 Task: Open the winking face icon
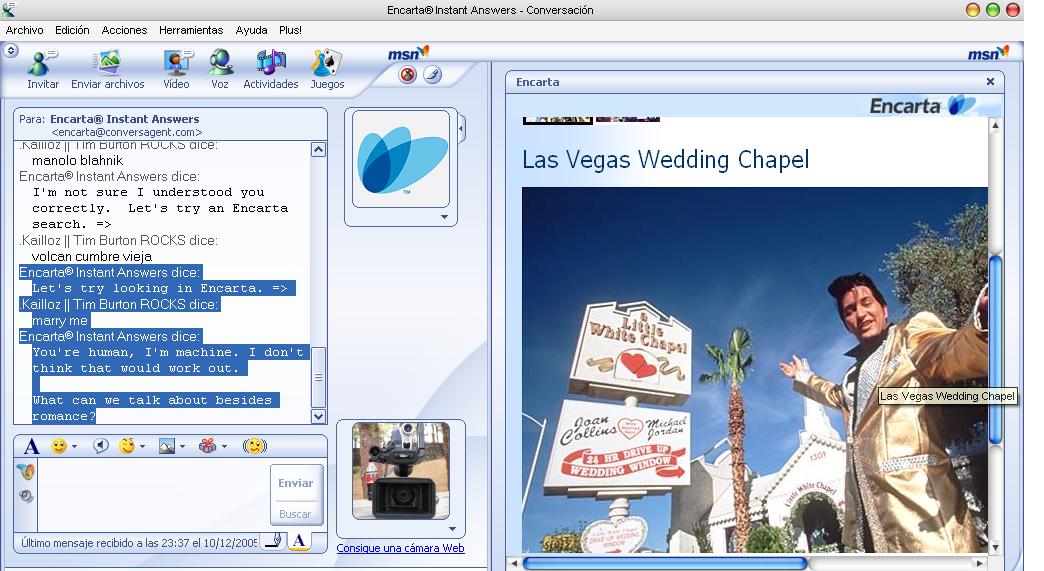[127, 446]
